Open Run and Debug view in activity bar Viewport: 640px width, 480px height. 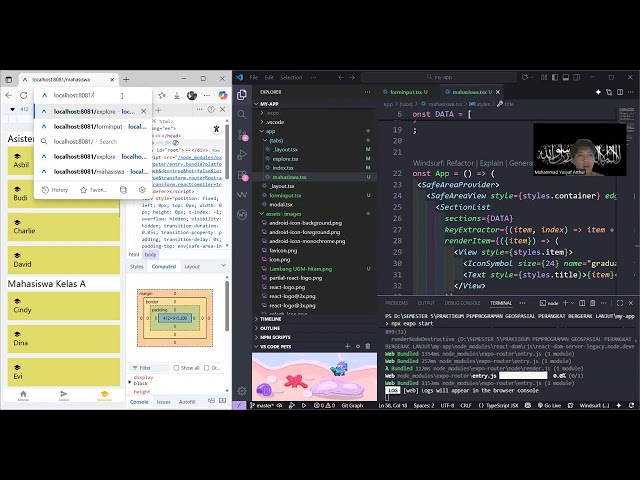(242, 155)
